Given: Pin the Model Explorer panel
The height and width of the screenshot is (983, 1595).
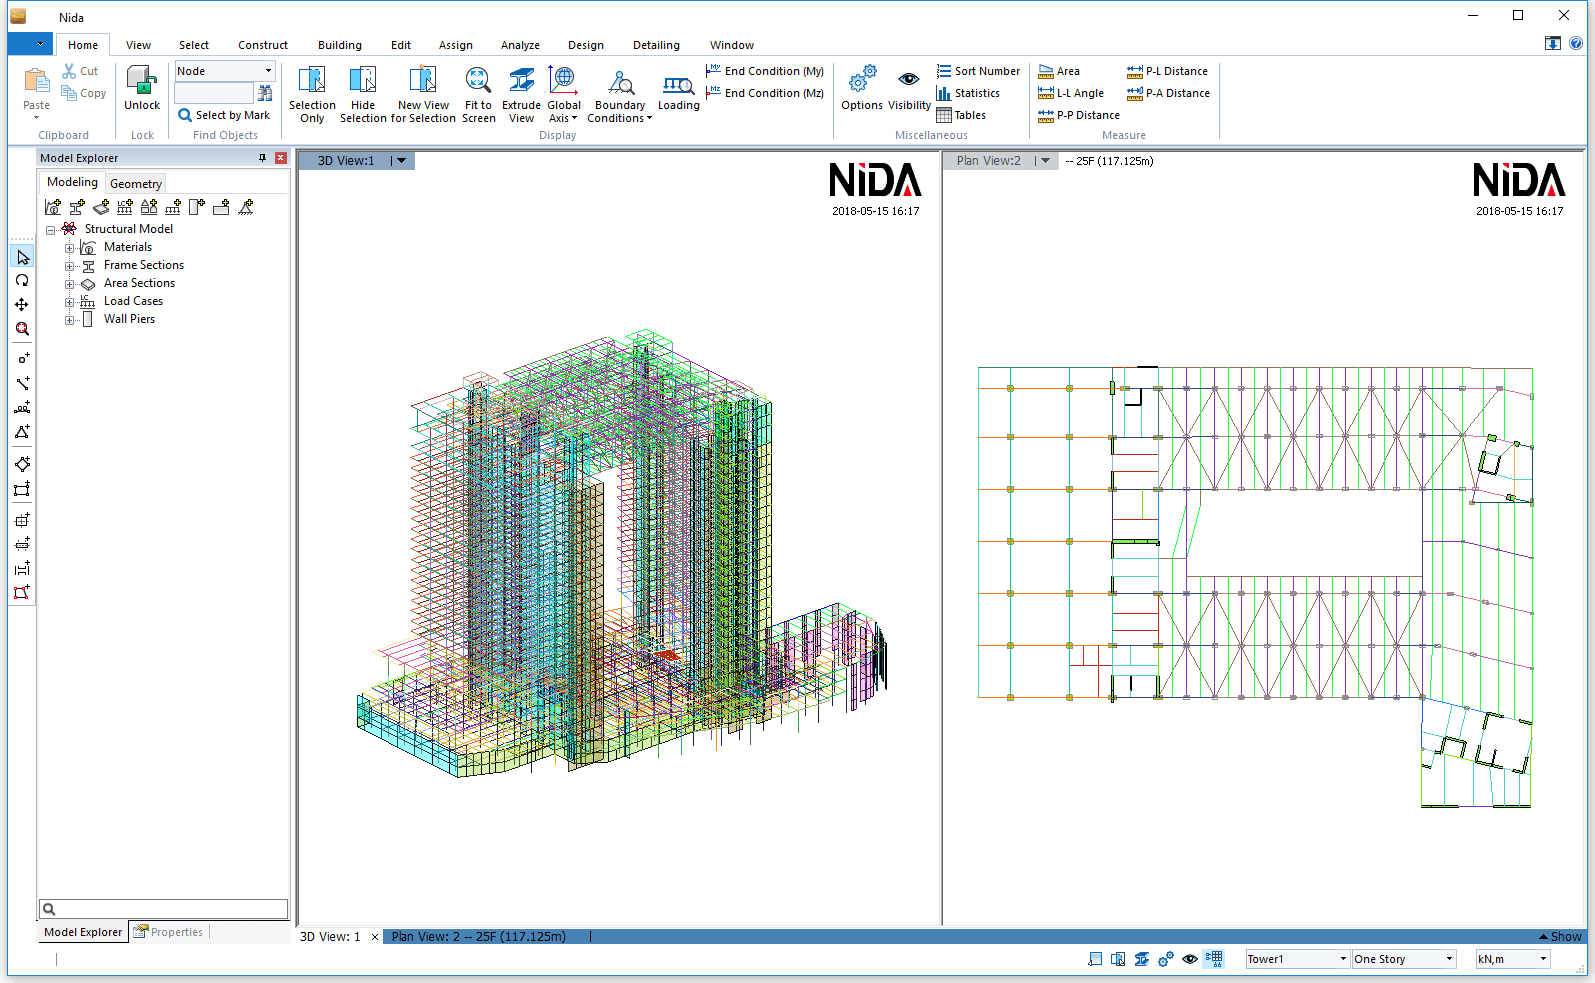Looking at the screenshot, I should 263,158.
